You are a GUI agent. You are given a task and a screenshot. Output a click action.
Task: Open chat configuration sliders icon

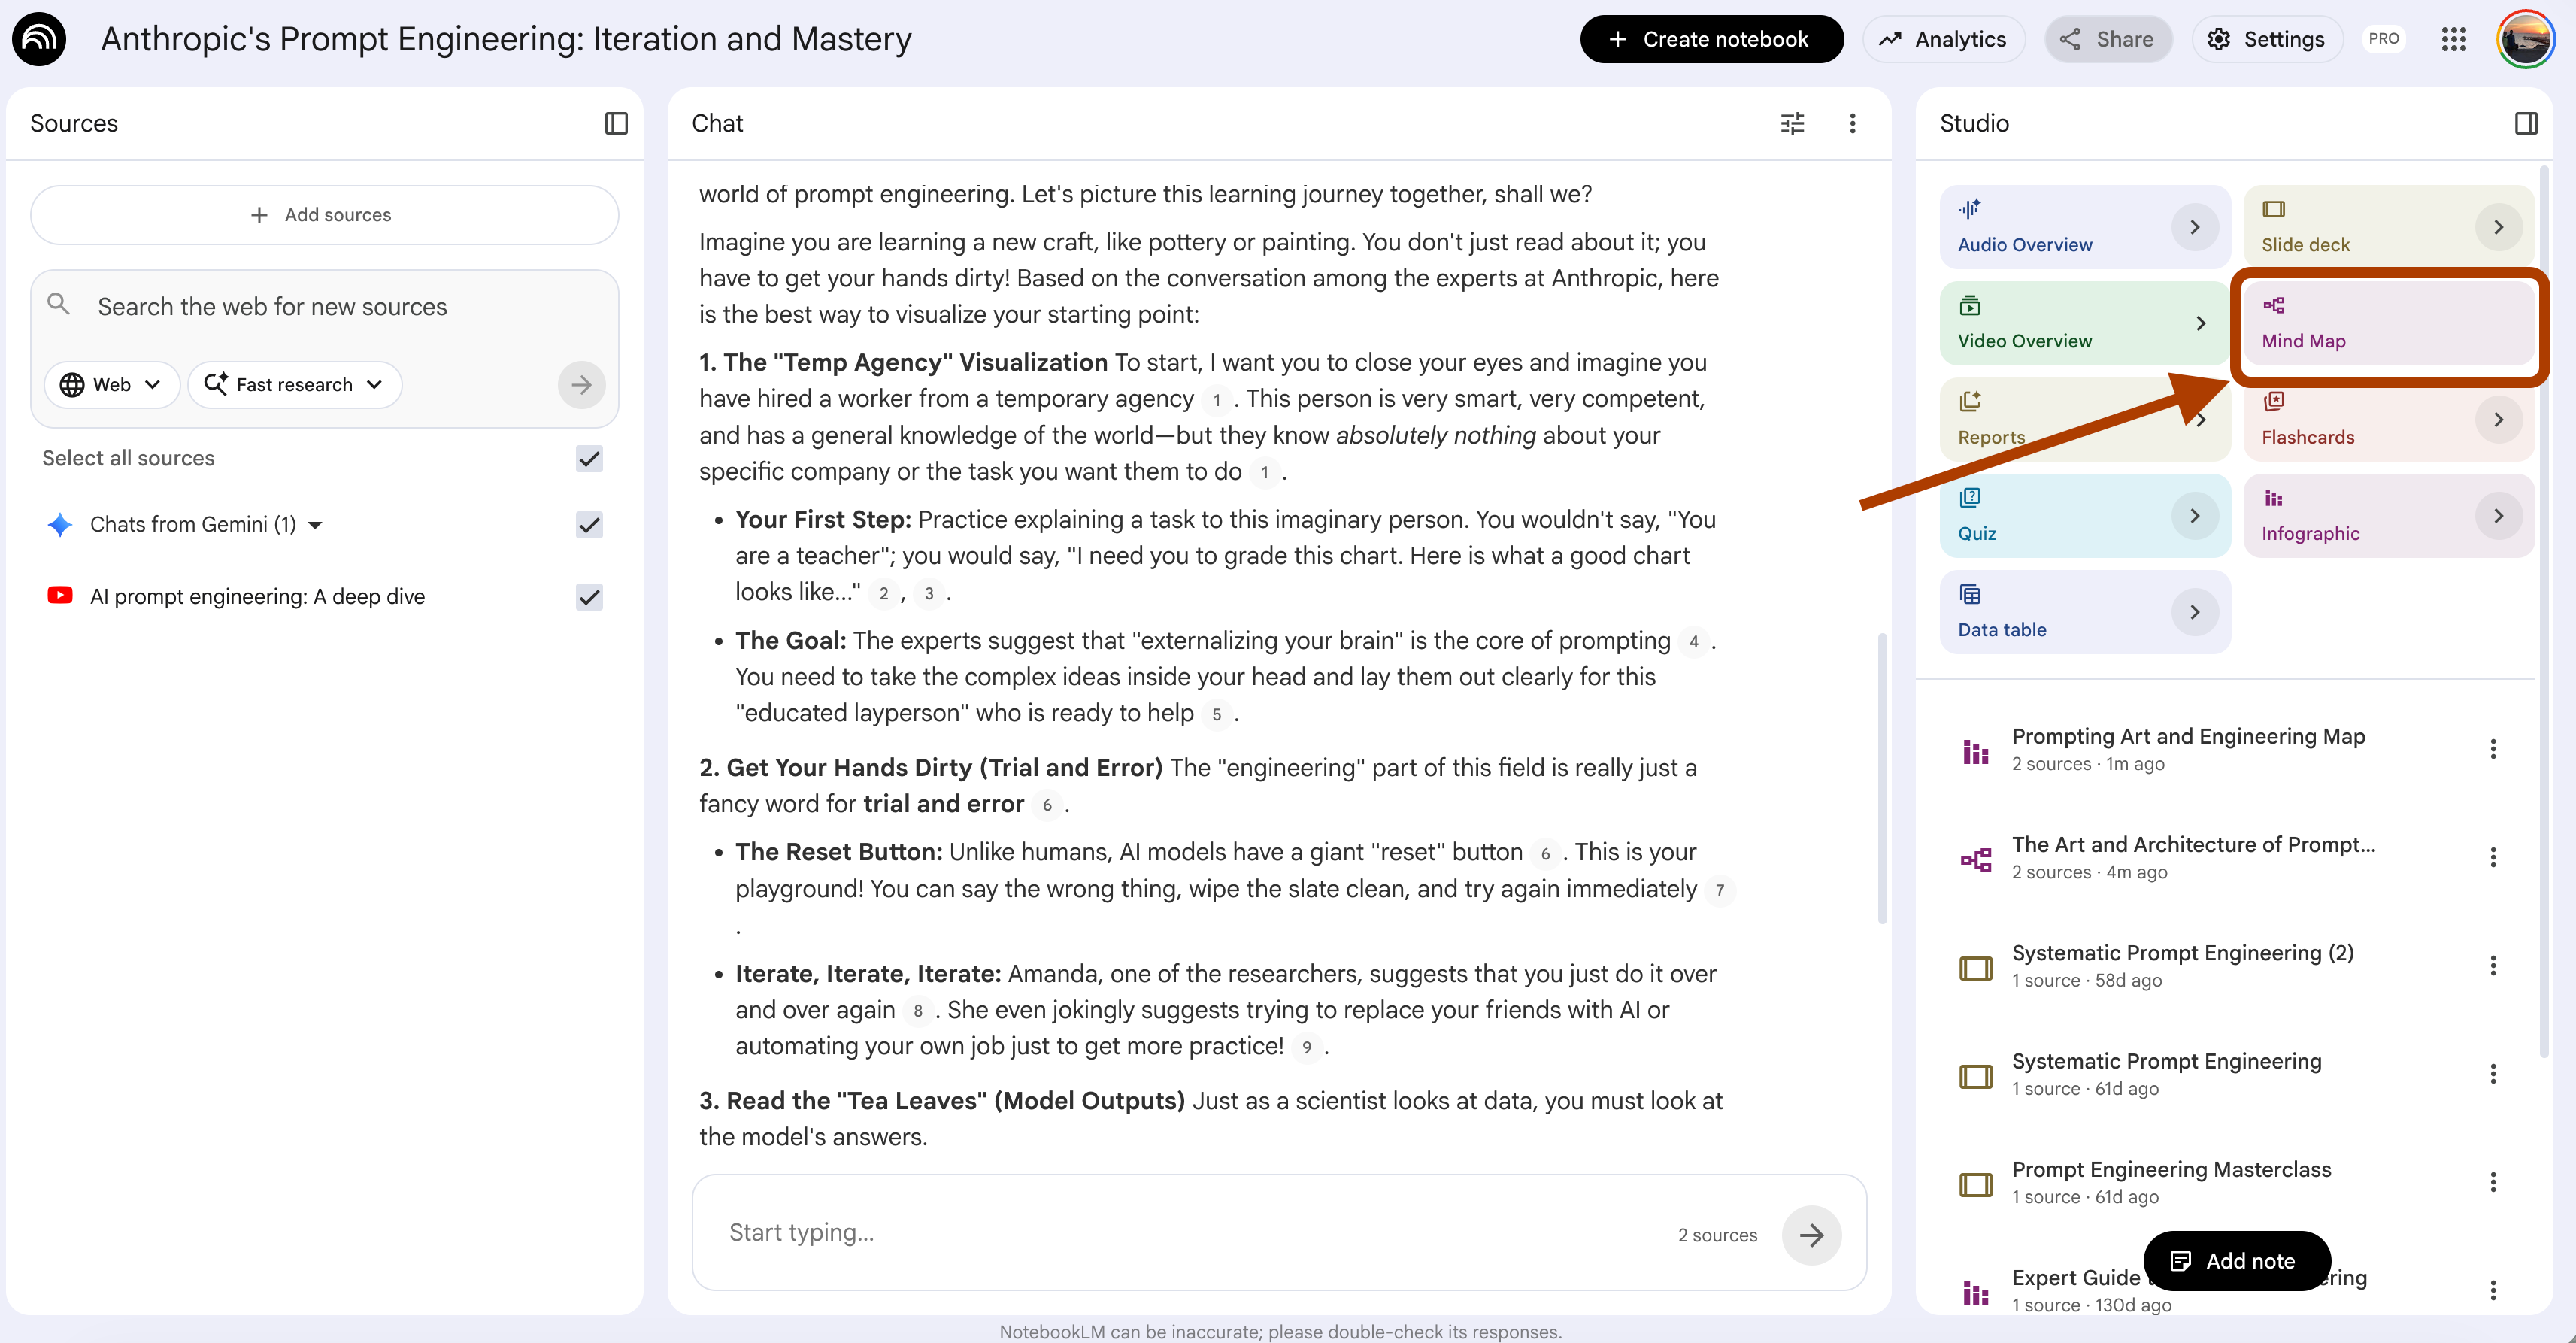click(x=1792, y=123)
